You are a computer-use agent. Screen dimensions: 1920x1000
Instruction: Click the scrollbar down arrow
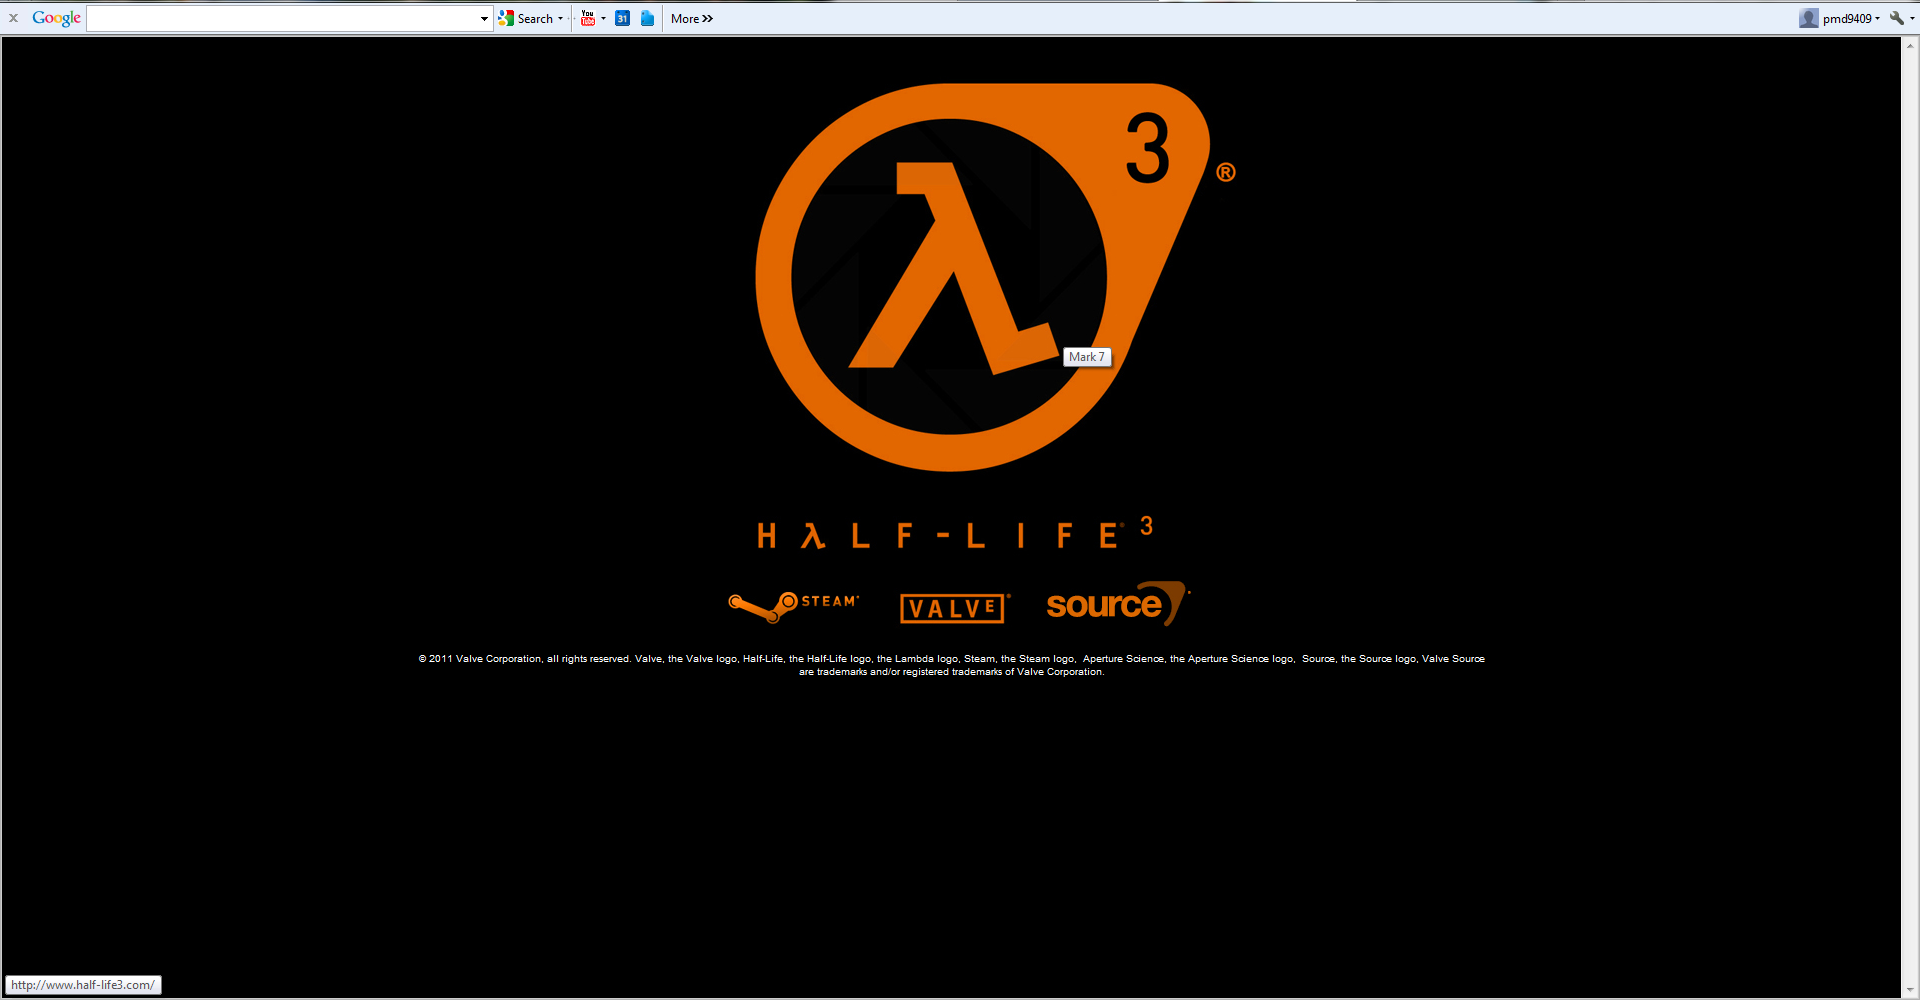1910,990
